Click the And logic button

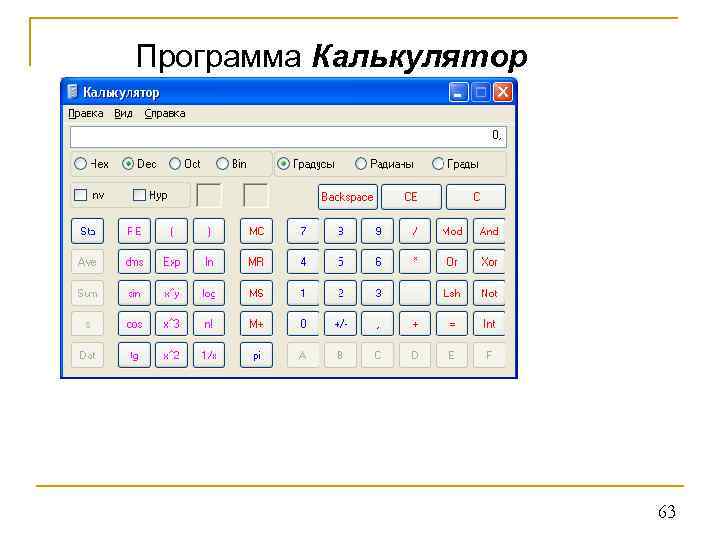[489, 231]
